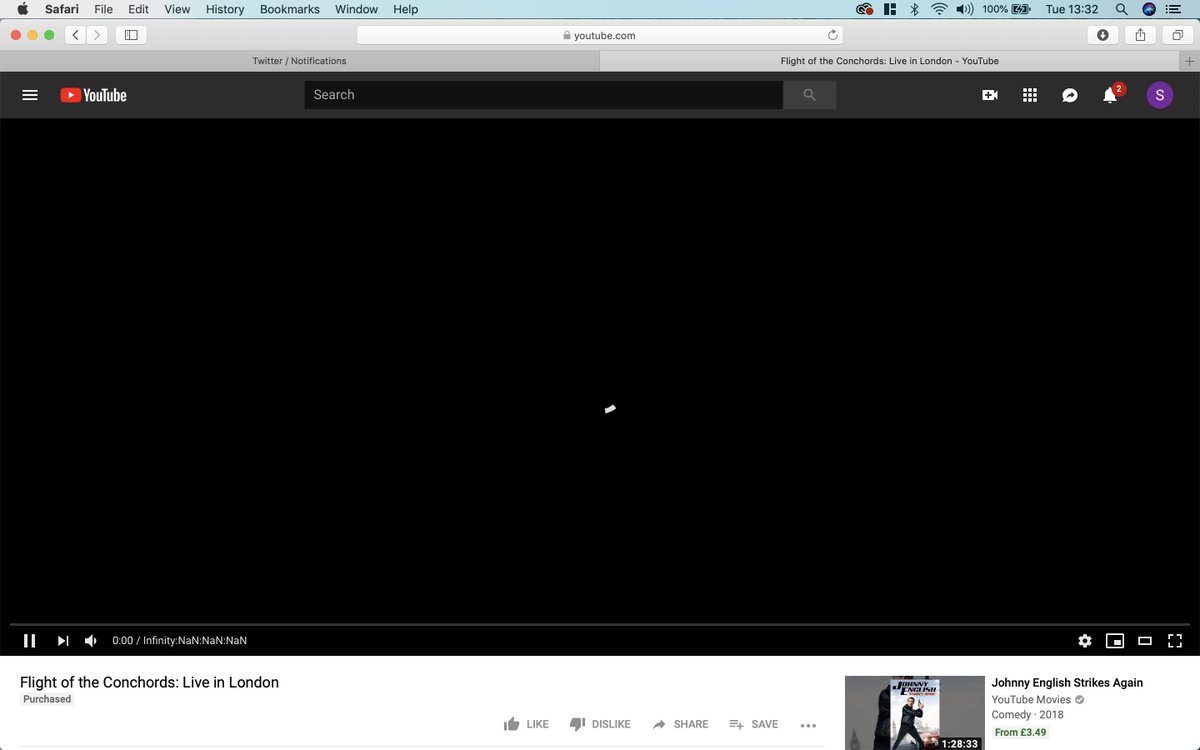Go to the YouTube home logo
Image resolution: width=1200 pixels, height=750 pixels.
coord(93,95)
